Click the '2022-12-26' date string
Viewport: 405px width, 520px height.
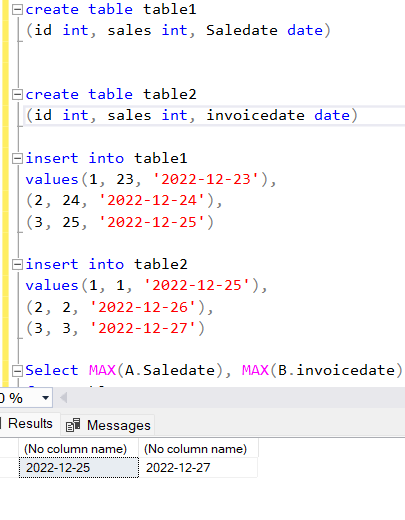tap(143, 307)
